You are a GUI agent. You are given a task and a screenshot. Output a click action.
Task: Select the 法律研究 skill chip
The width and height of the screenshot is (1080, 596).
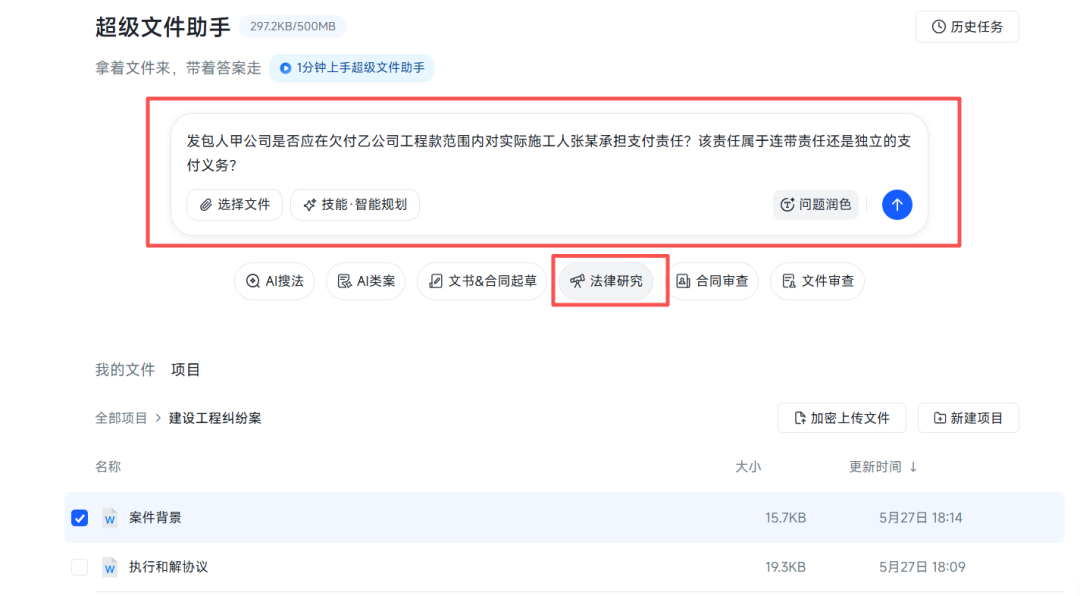pyautogui.click(x=606, y=281)
